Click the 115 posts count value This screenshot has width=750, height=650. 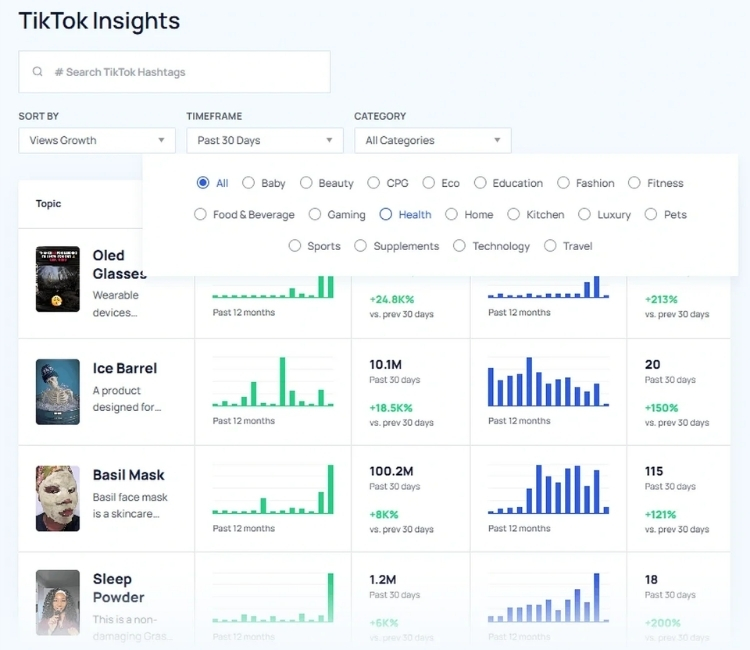654,471
